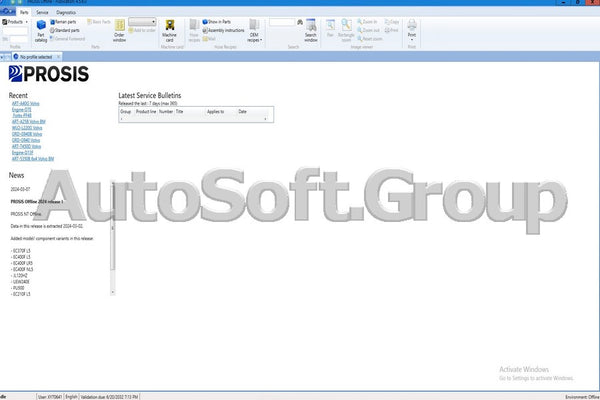Expand the Print dropdown arrow

coord(412,39)
